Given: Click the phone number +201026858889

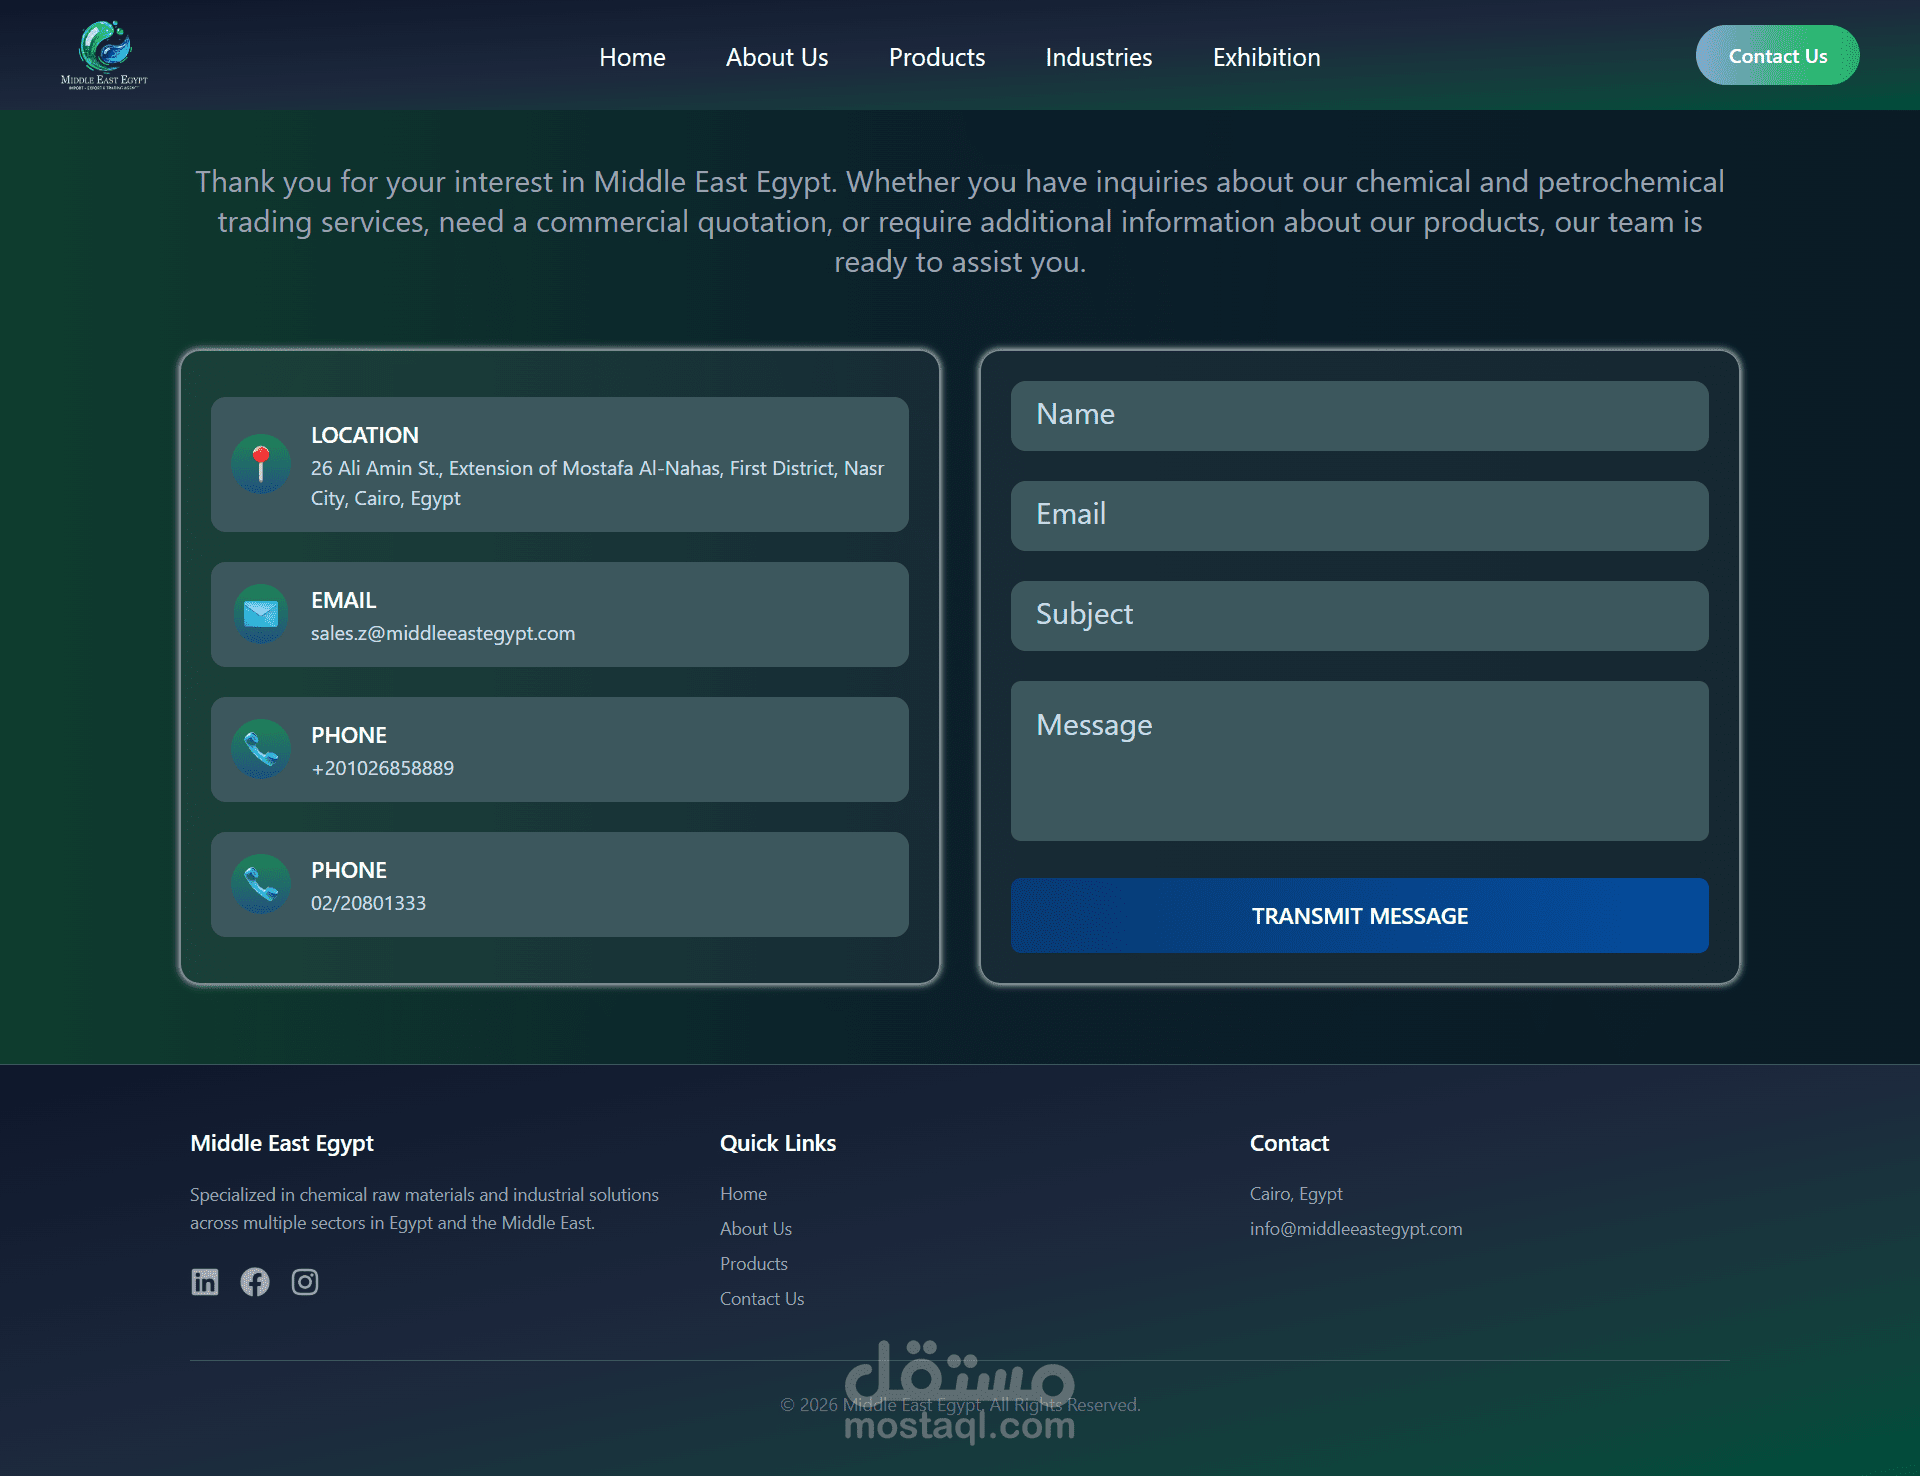Looking at the screenshot, I should 382,768.
